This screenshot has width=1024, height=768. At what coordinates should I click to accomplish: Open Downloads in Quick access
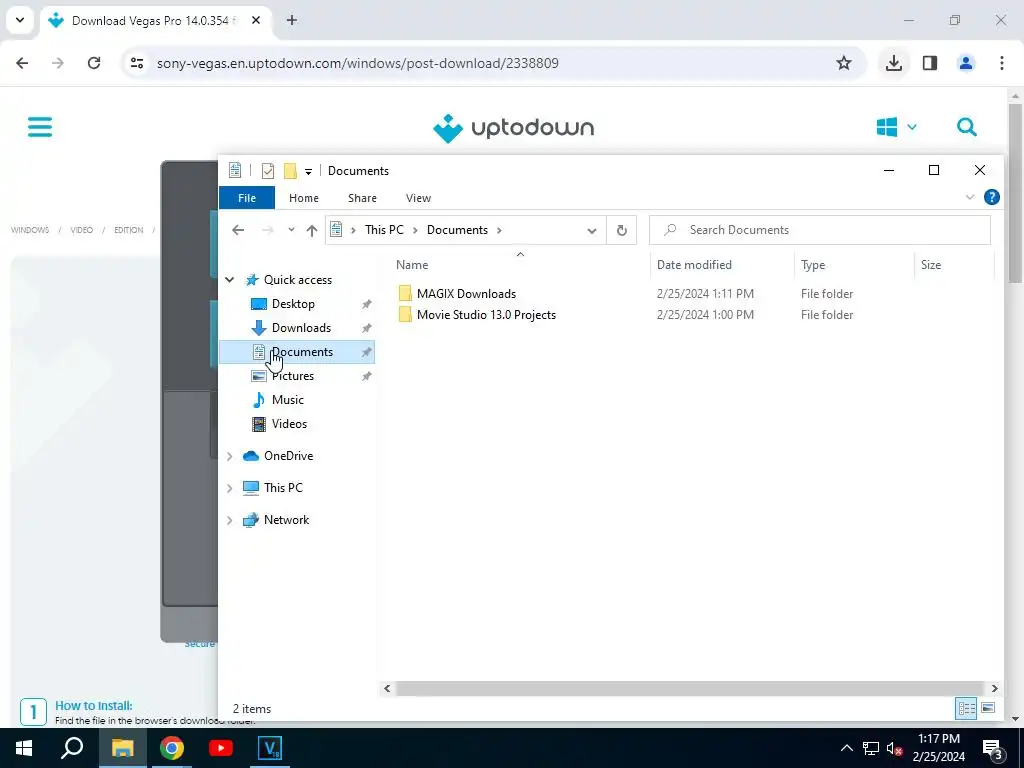click(x=301, y=328)
